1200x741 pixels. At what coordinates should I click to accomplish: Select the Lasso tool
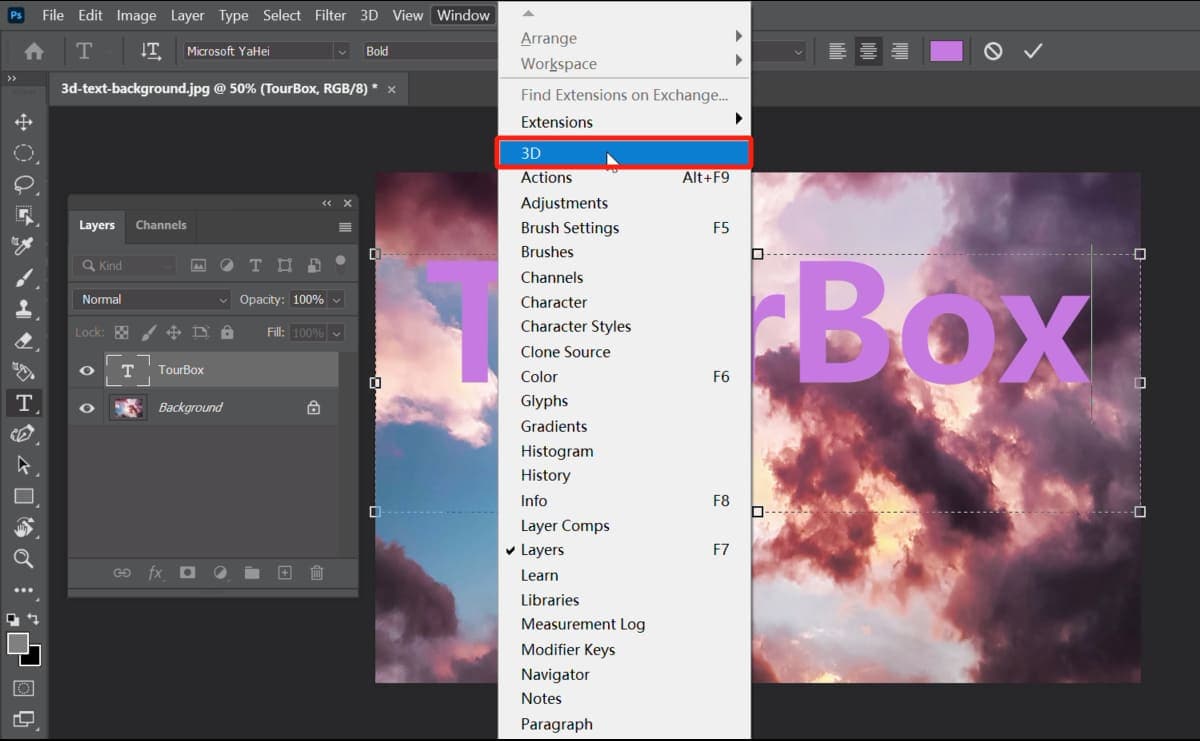point(23,184)
